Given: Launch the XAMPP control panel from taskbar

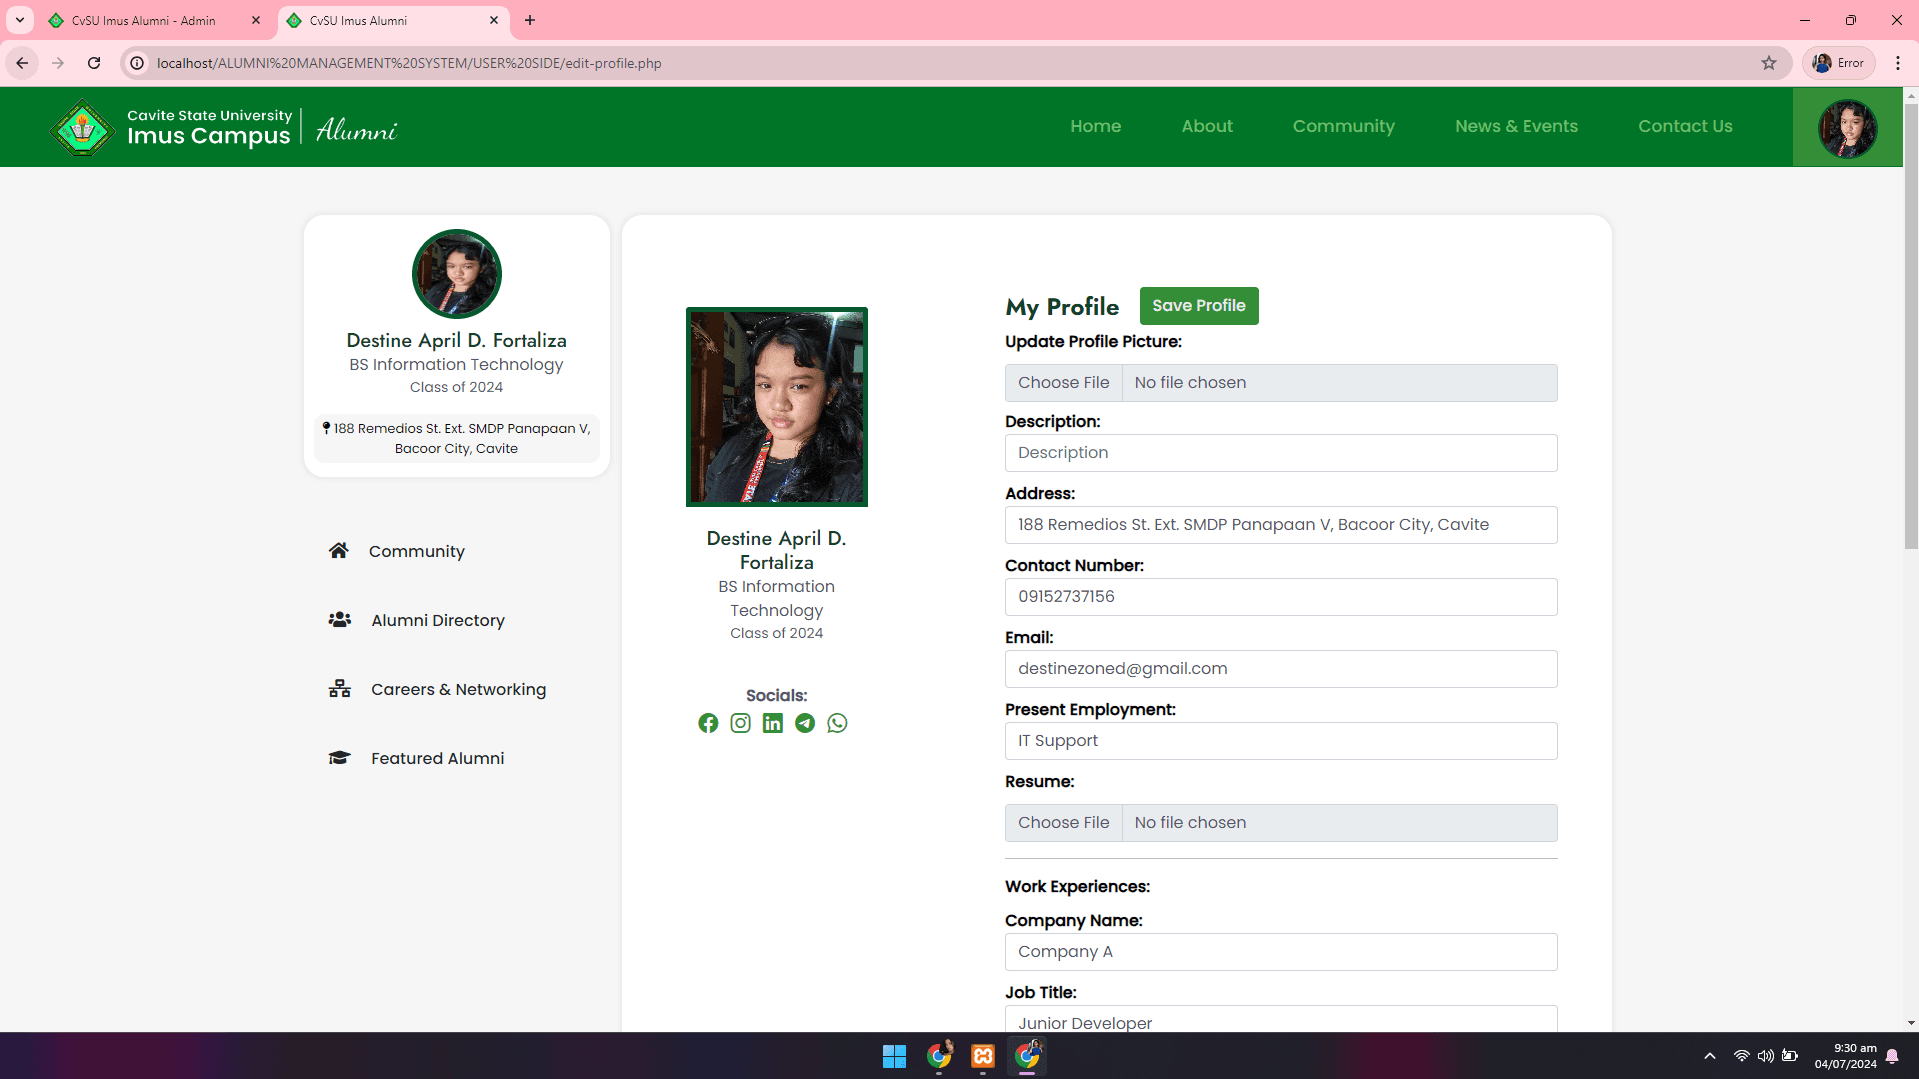Looking at the screenshot, I should tap(982, 1056).
